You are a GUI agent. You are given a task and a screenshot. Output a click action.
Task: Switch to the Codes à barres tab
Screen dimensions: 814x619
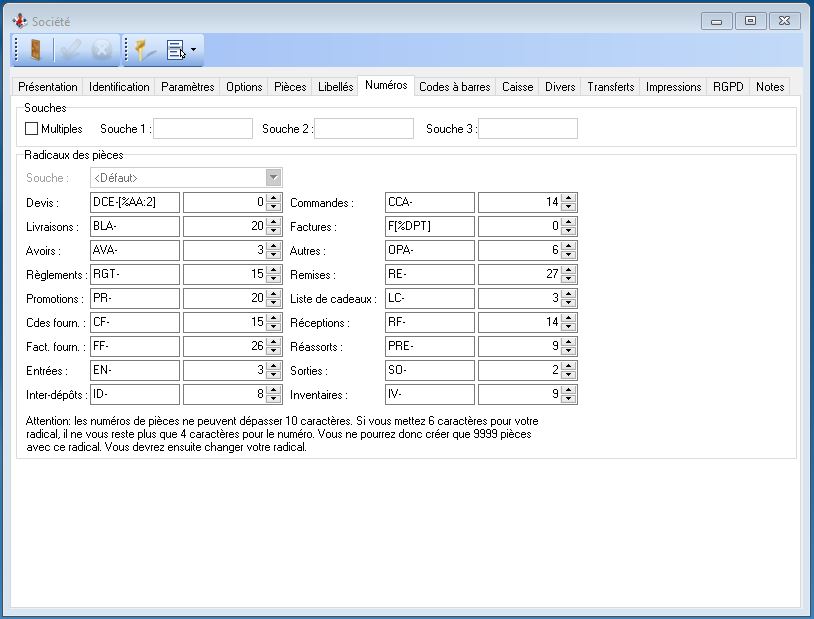[x=454, y=87]
